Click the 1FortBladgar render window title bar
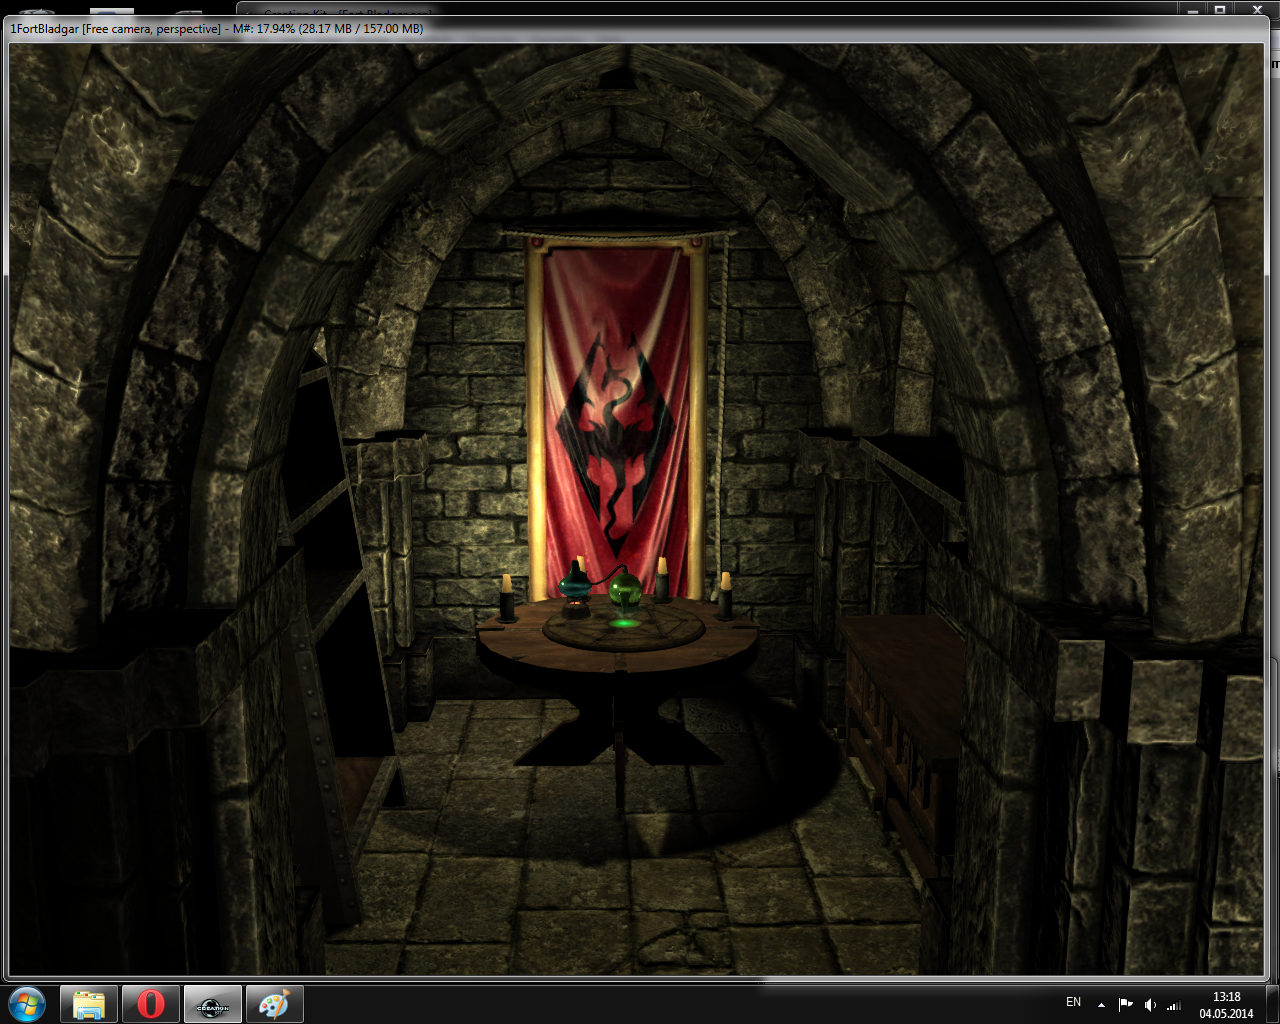1280x1024 pixels. [x=635, y=29]
